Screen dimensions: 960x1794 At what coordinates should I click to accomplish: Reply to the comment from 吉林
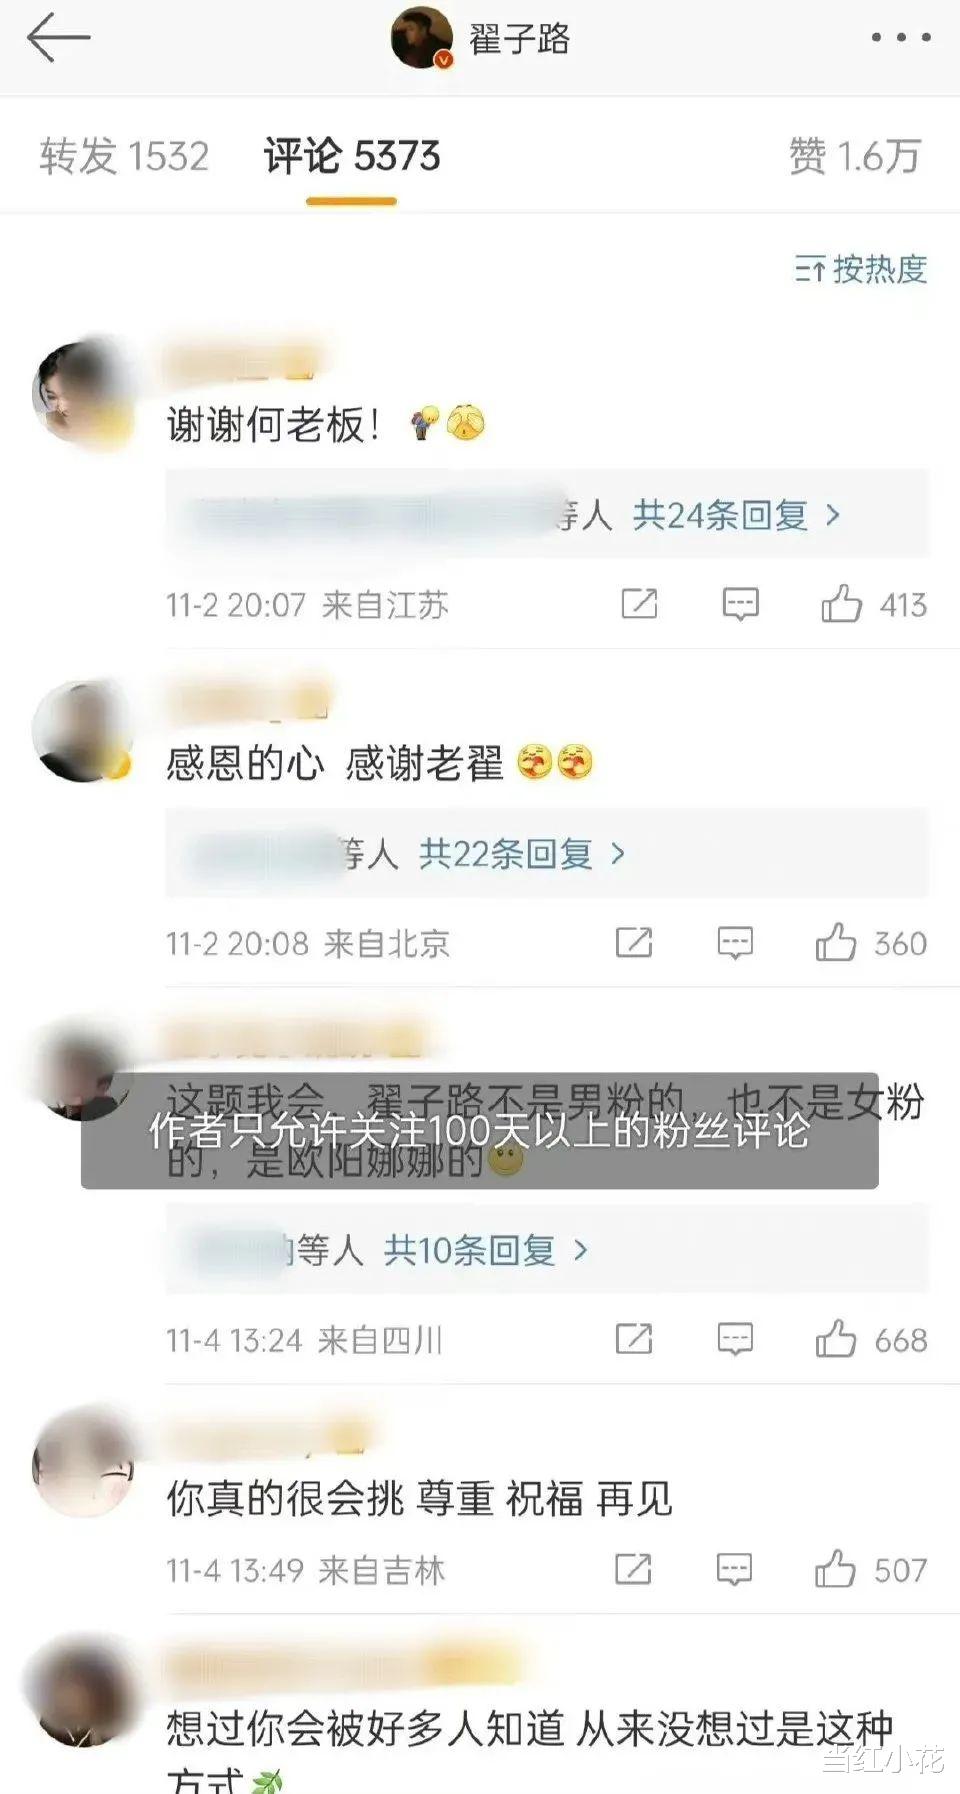(734, 1569)
